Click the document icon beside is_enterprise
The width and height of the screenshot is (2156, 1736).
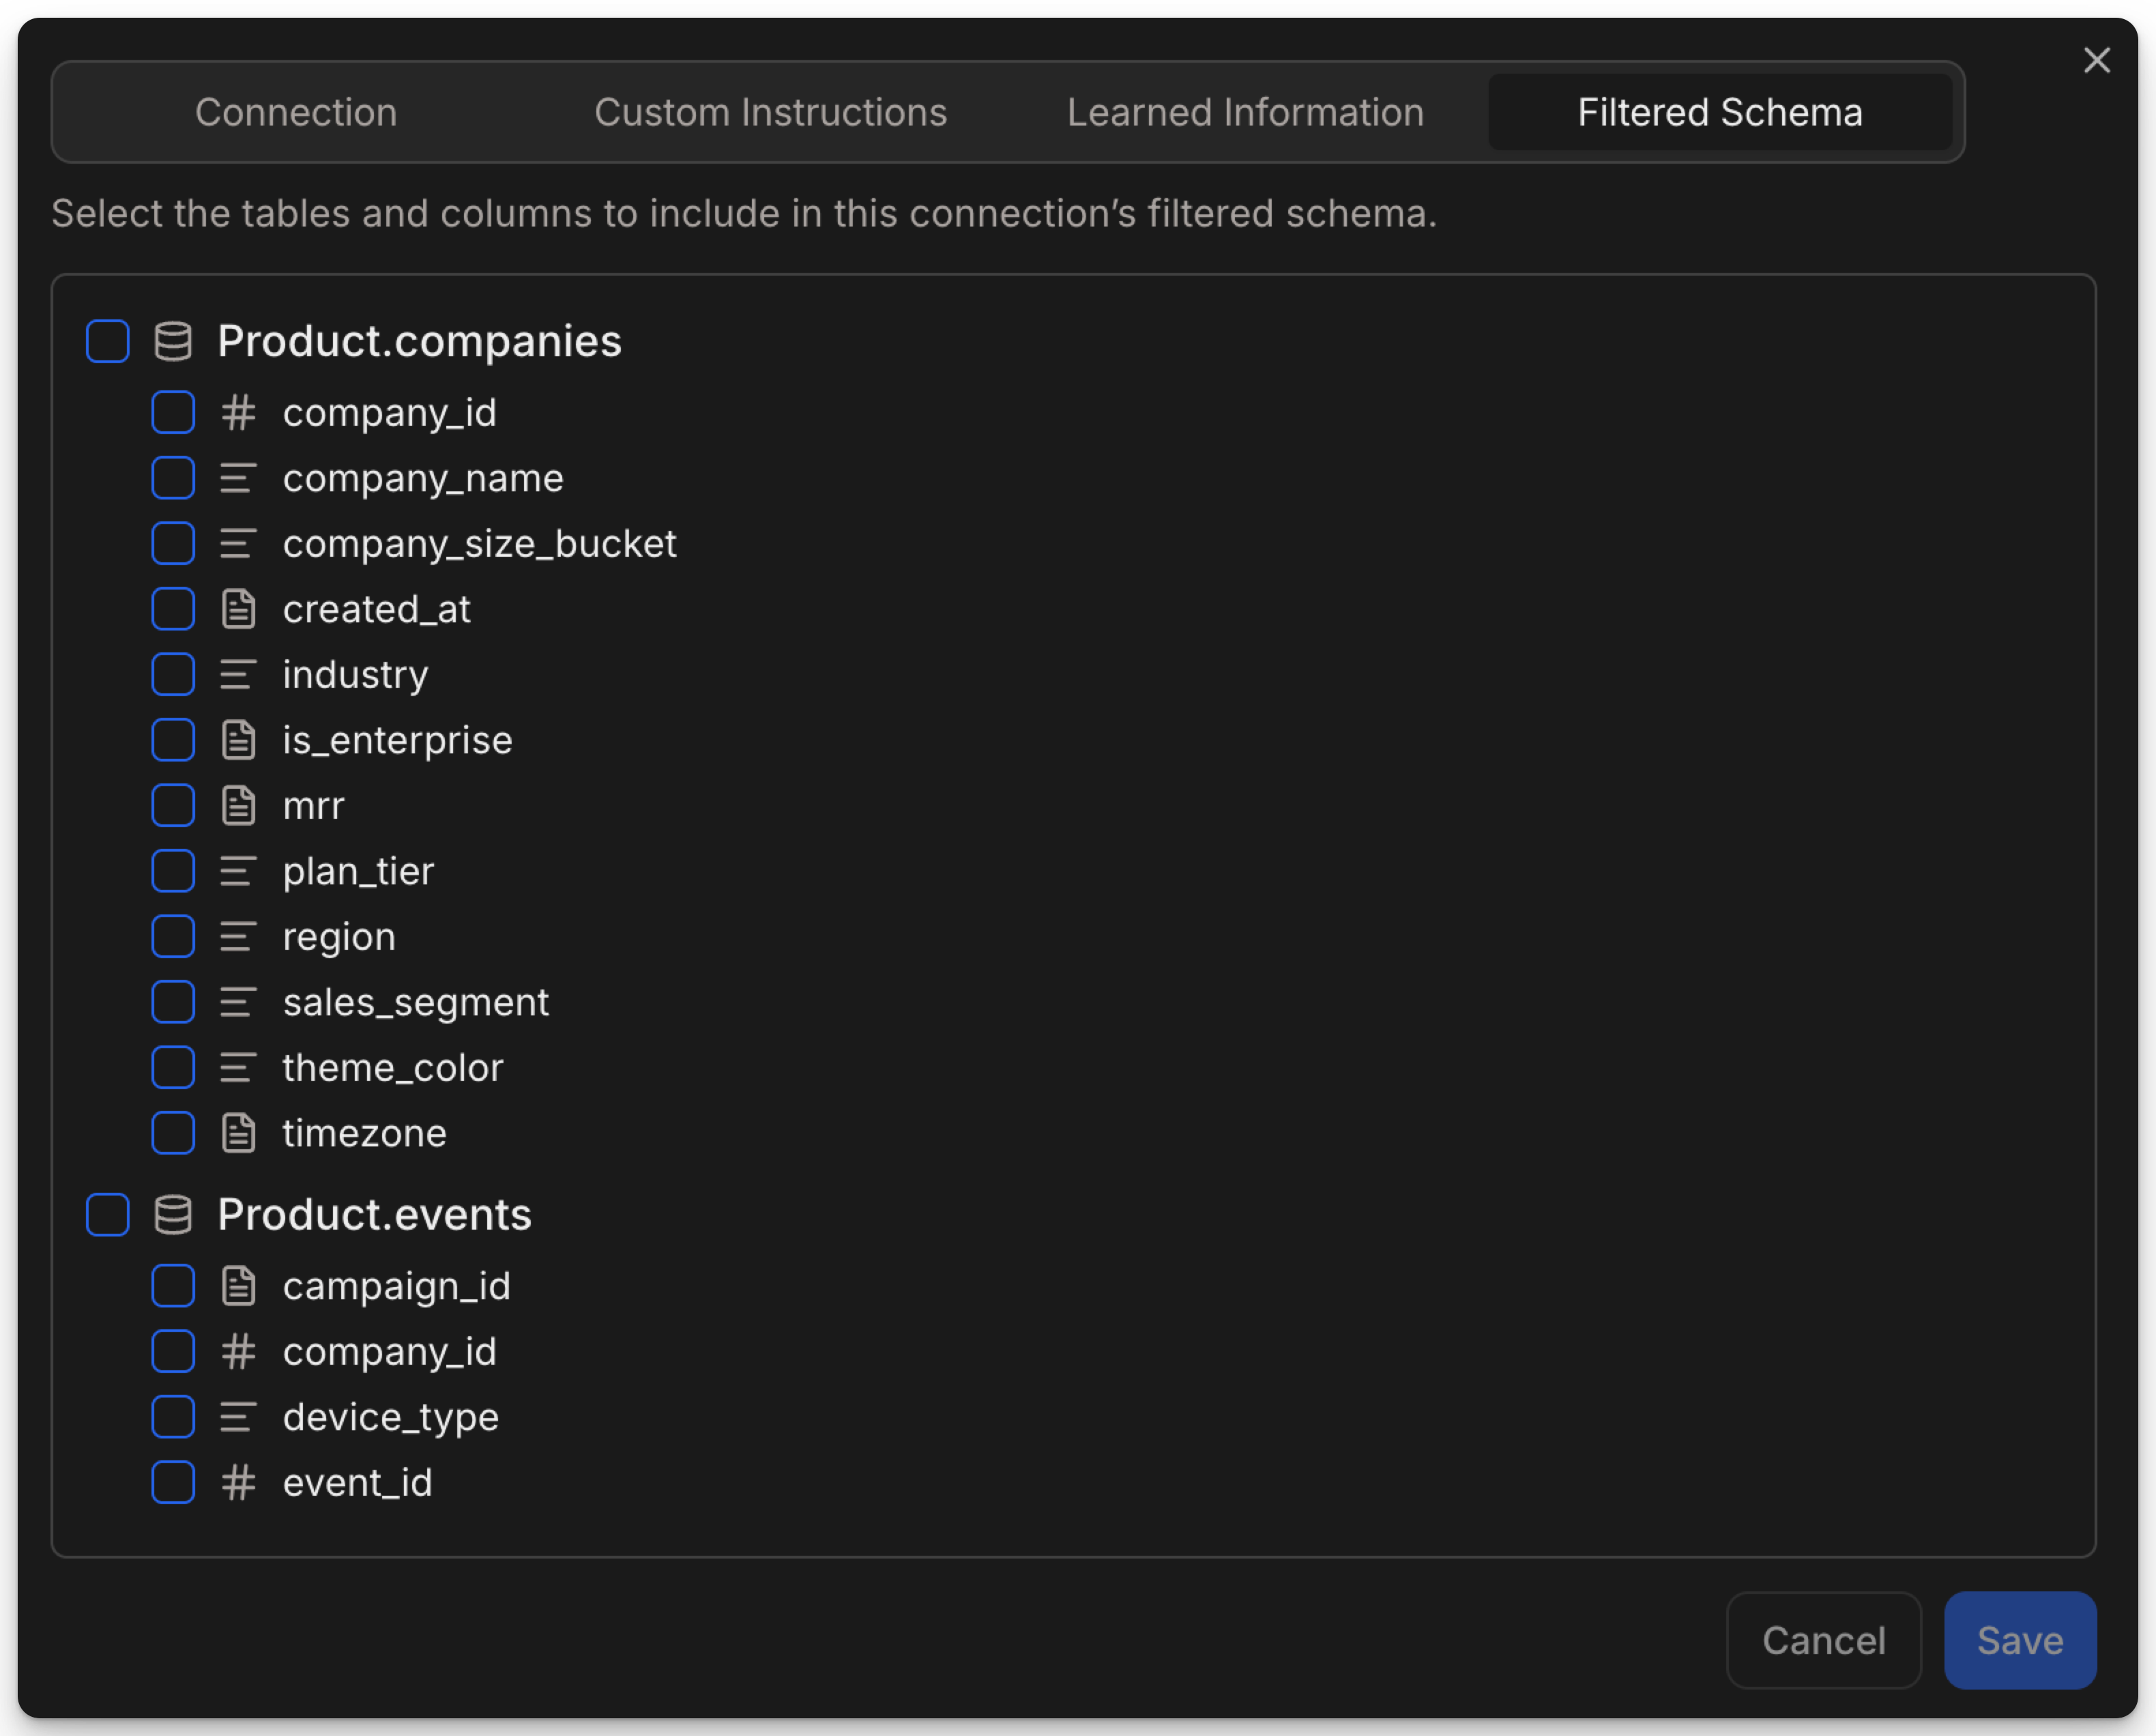(x=238, y=740)
